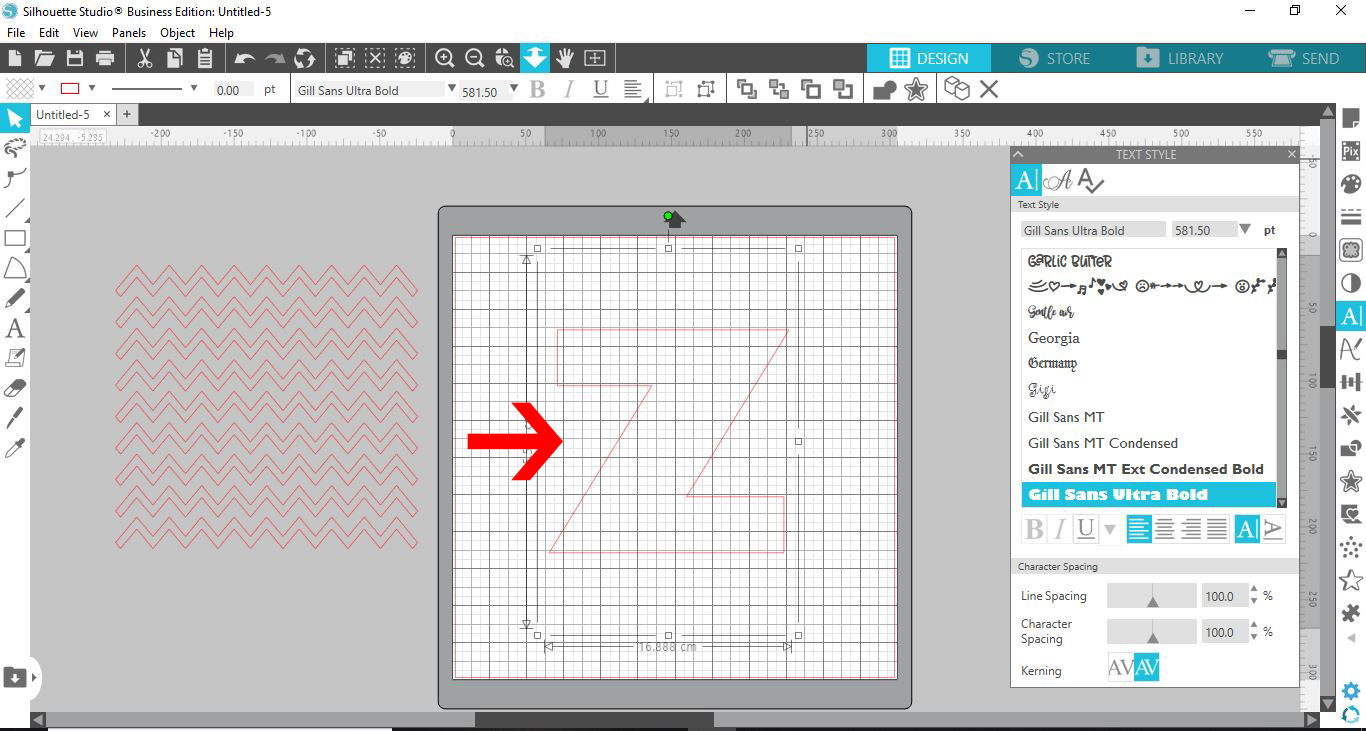Select the Knife tool from the sidebar

[14, 418]
